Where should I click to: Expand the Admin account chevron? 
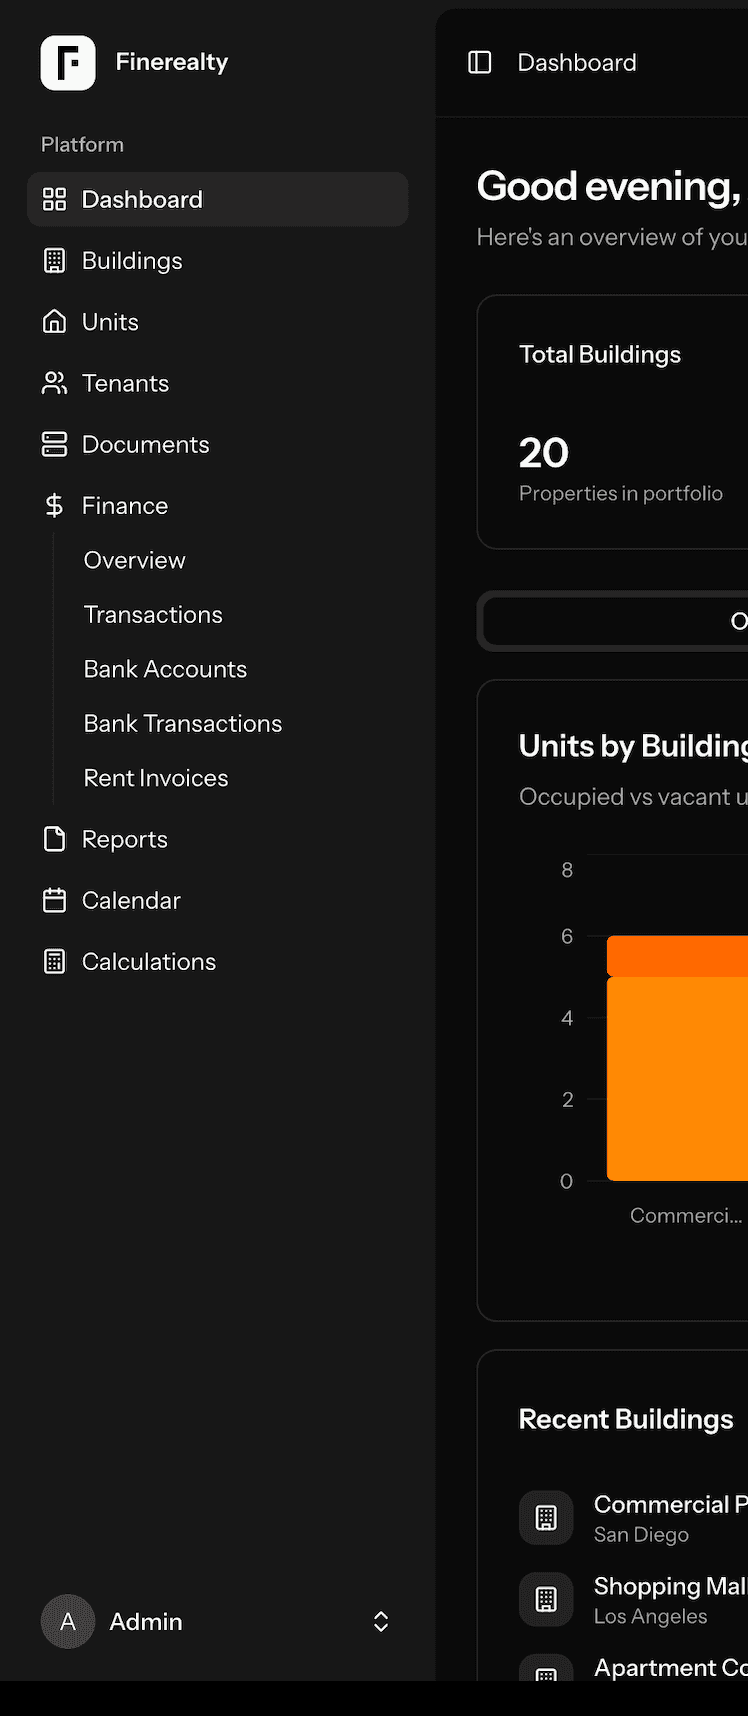(380, 1622)
